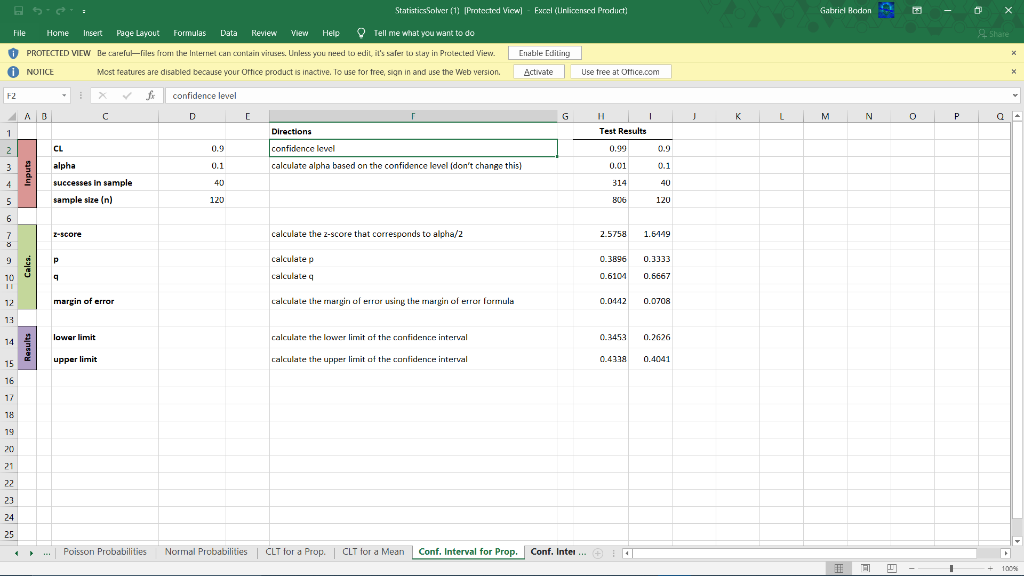1024x576 pixels.
Task: Open the Page Layout ribbon tab
Action: pos(138,33)
